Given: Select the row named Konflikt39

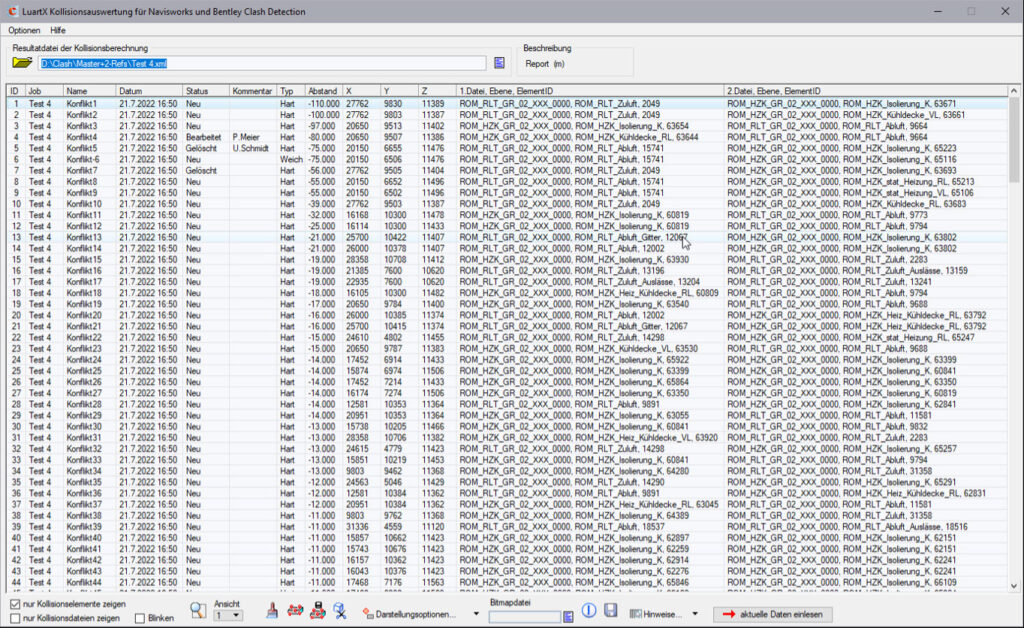Looking at the screenshot, I should point(507,527).
